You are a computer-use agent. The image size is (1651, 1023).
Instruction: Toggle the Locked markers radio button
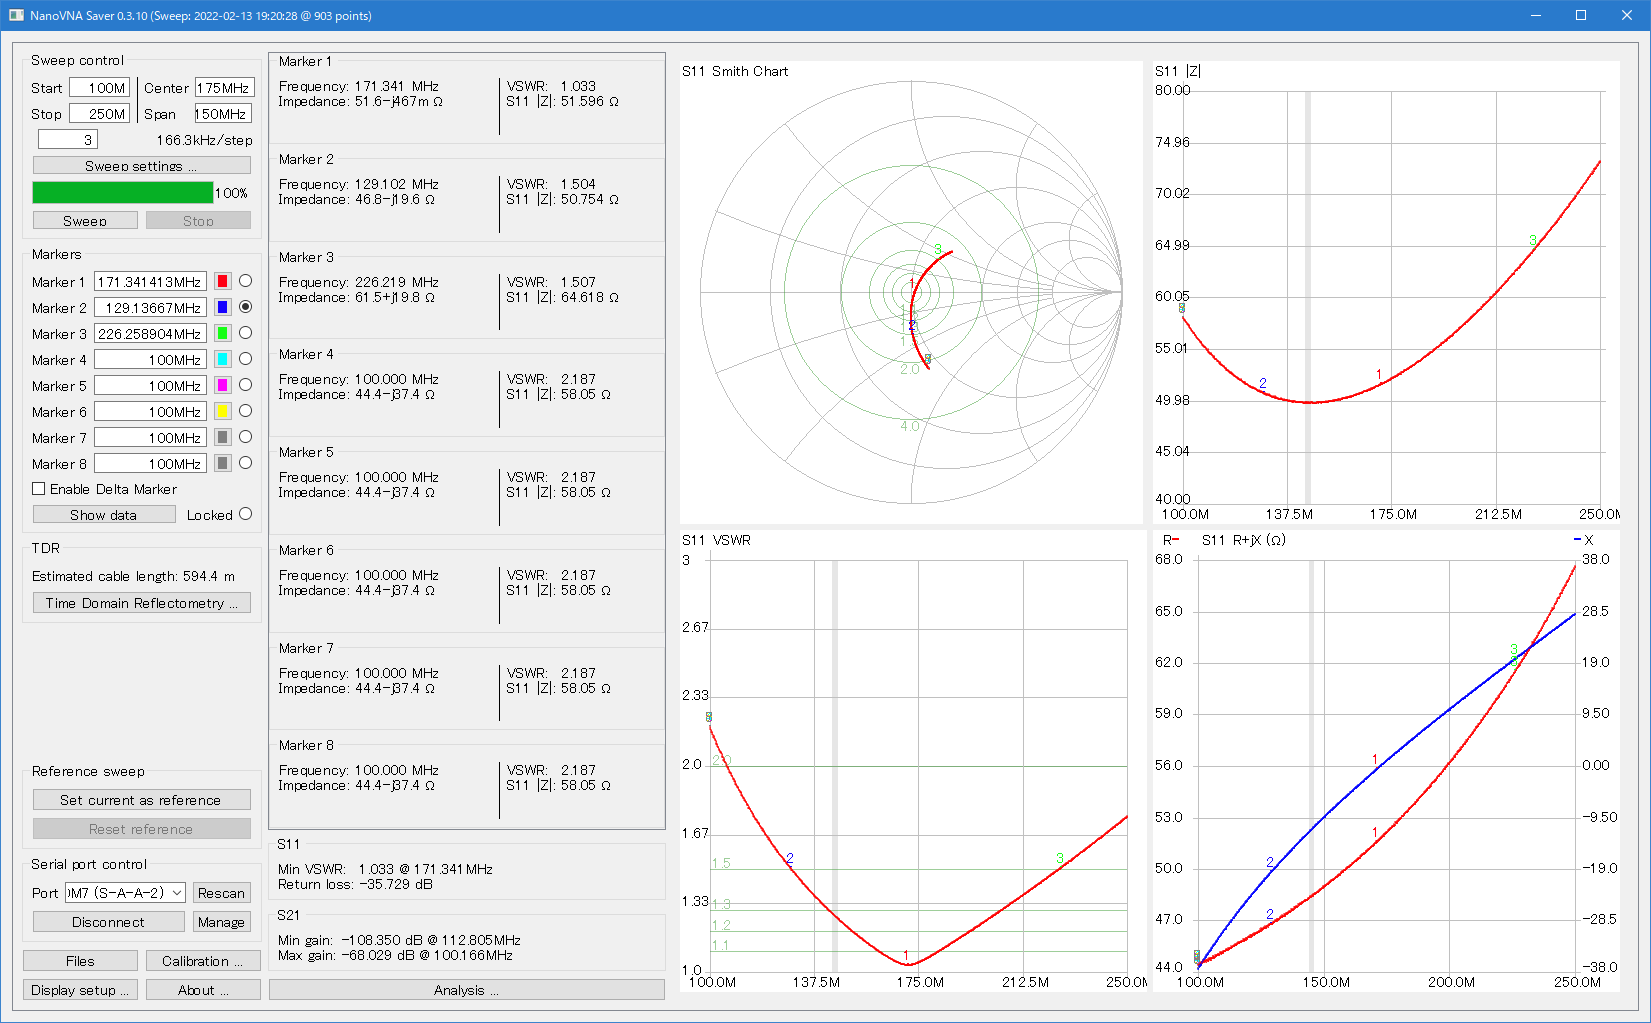(x=245, y=514)
